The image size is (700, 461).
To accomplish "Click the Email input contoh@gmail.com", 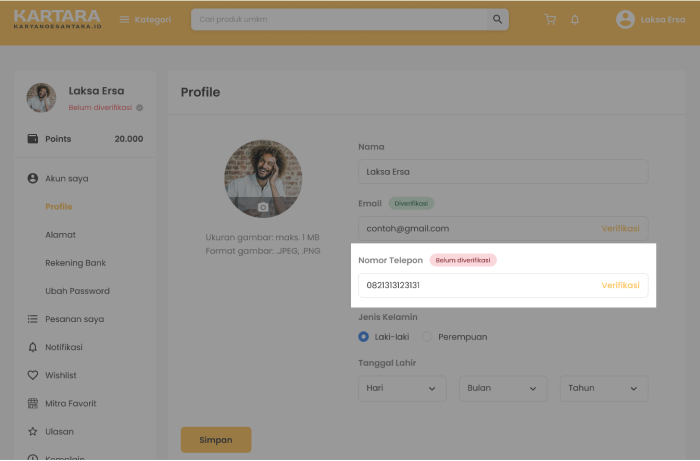I will click(503, 228).
